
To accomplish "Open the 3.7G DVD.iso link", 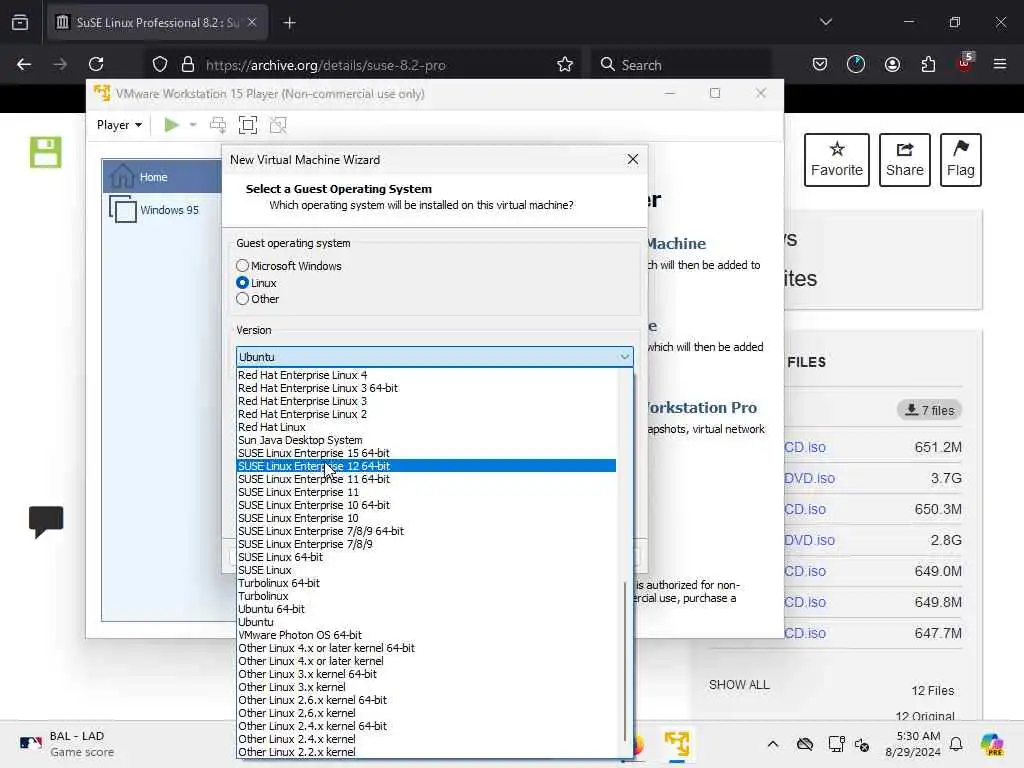I will pyautogui.click(x=809, y=478).
